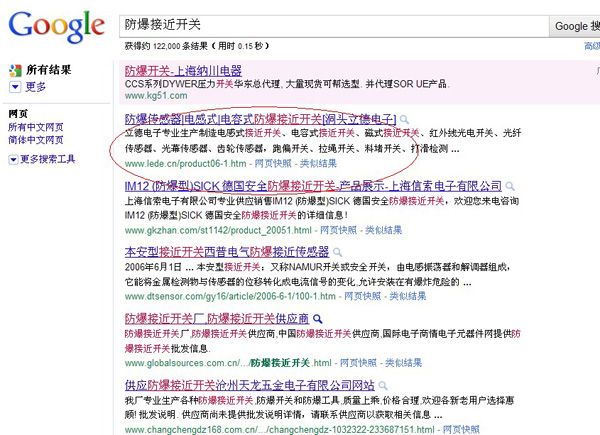Expand 更多搜索工具 arrow
Viewport: 600px width, 435px height.
pos(13,159)
